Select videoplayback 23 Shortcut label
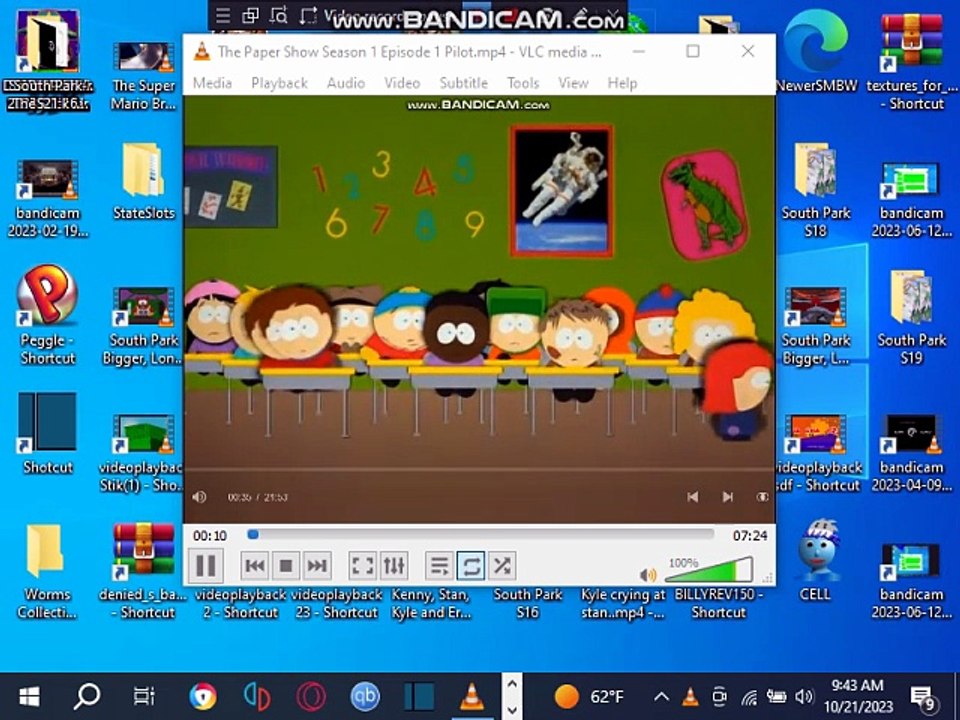Screen dimensions: 960x720 337,602
